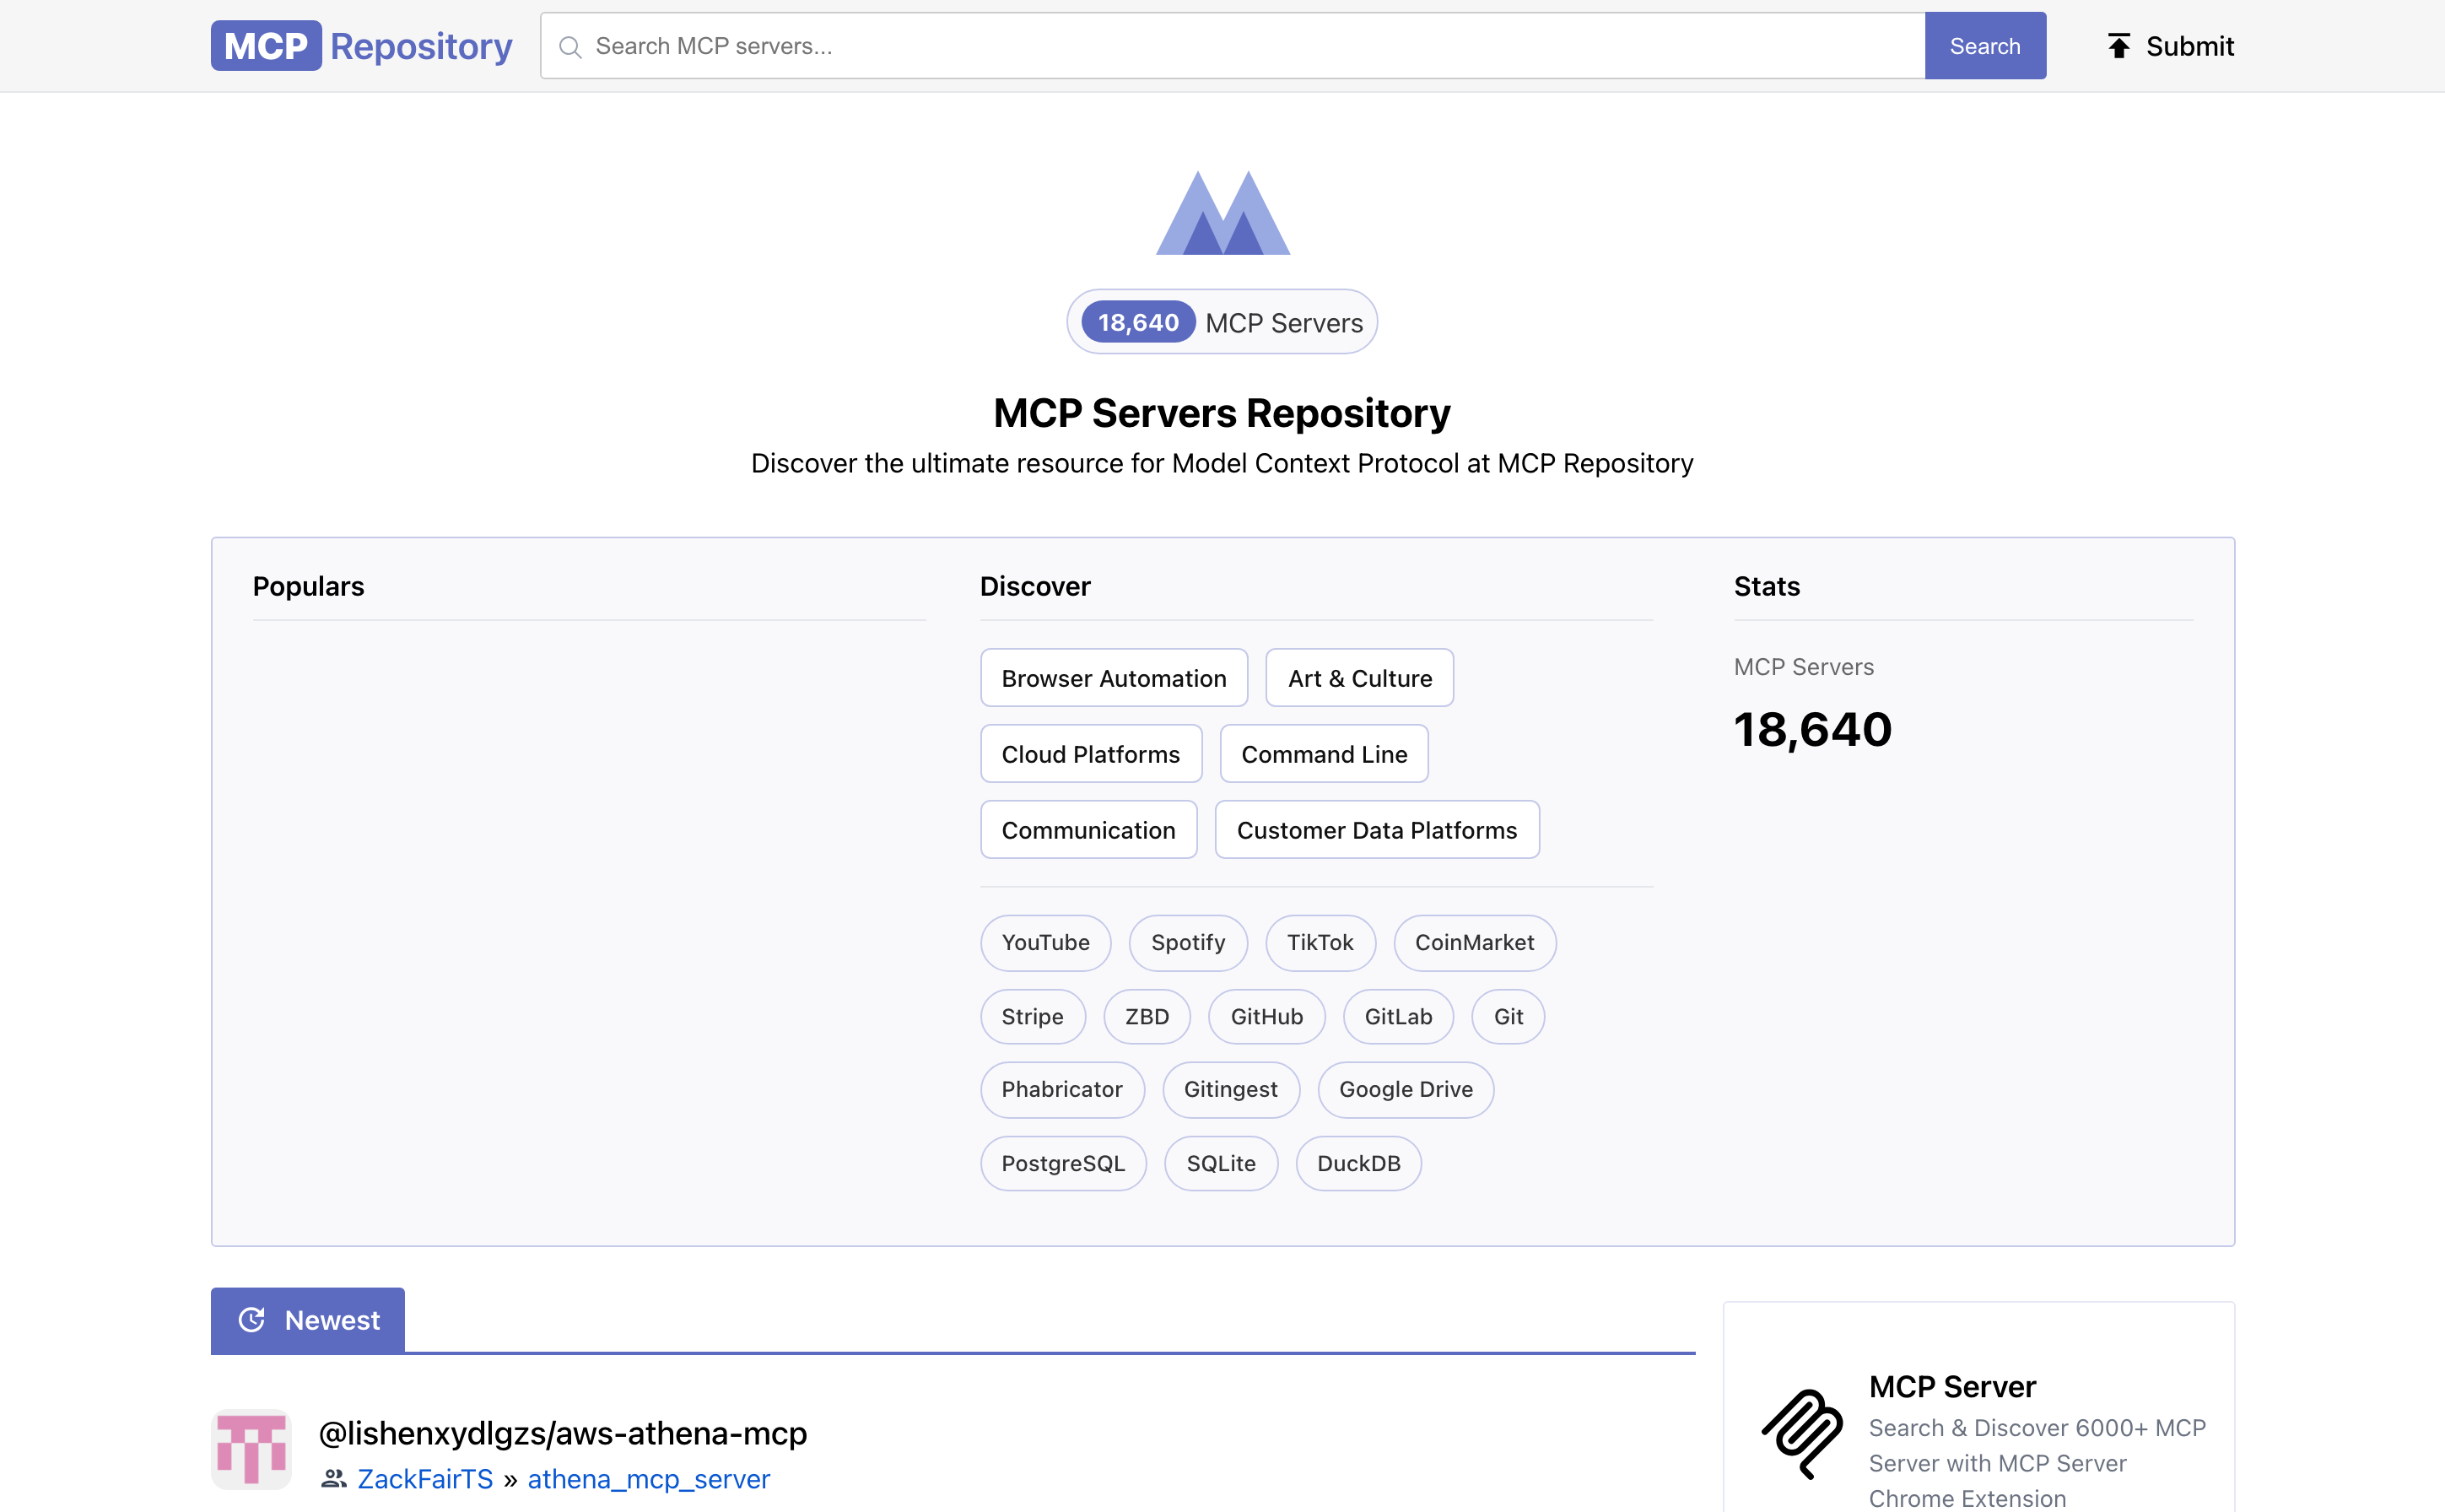Select the GitHub tag pill
Screen dimensions: 2445x1512
tap(1266, 1017)
